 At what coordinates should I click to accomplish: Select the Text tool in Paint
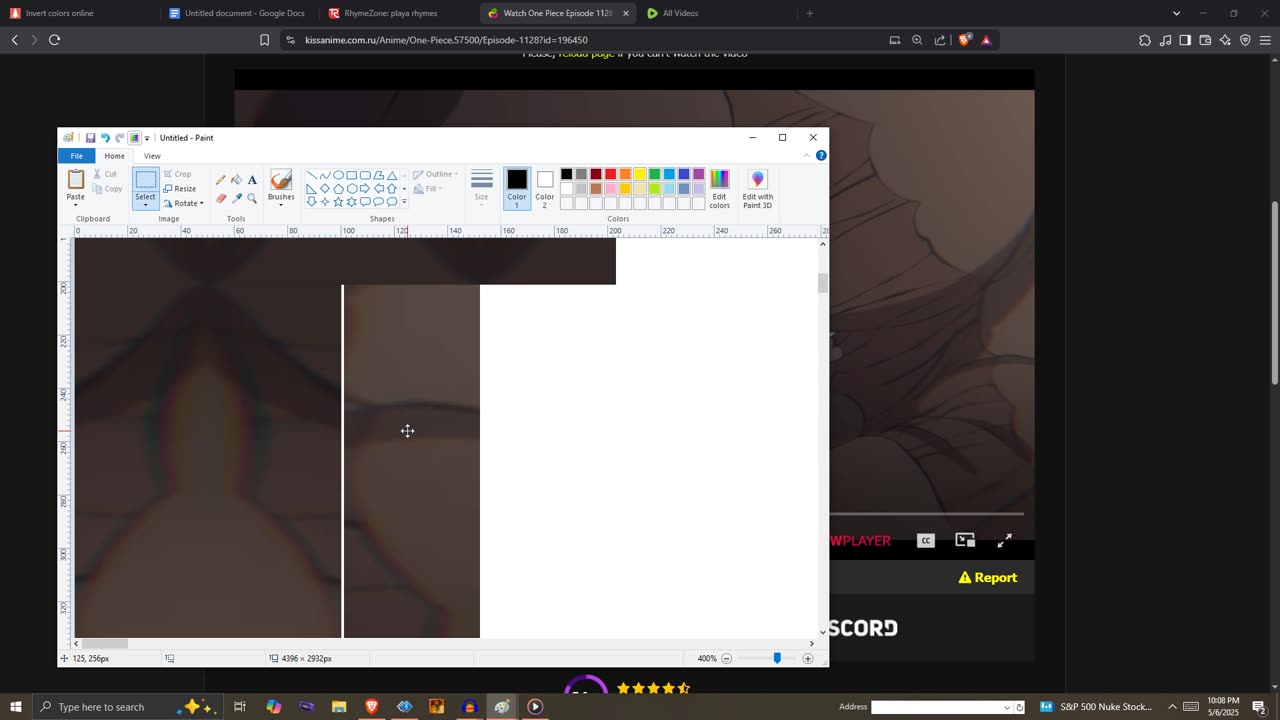click(x=252, y=180)
